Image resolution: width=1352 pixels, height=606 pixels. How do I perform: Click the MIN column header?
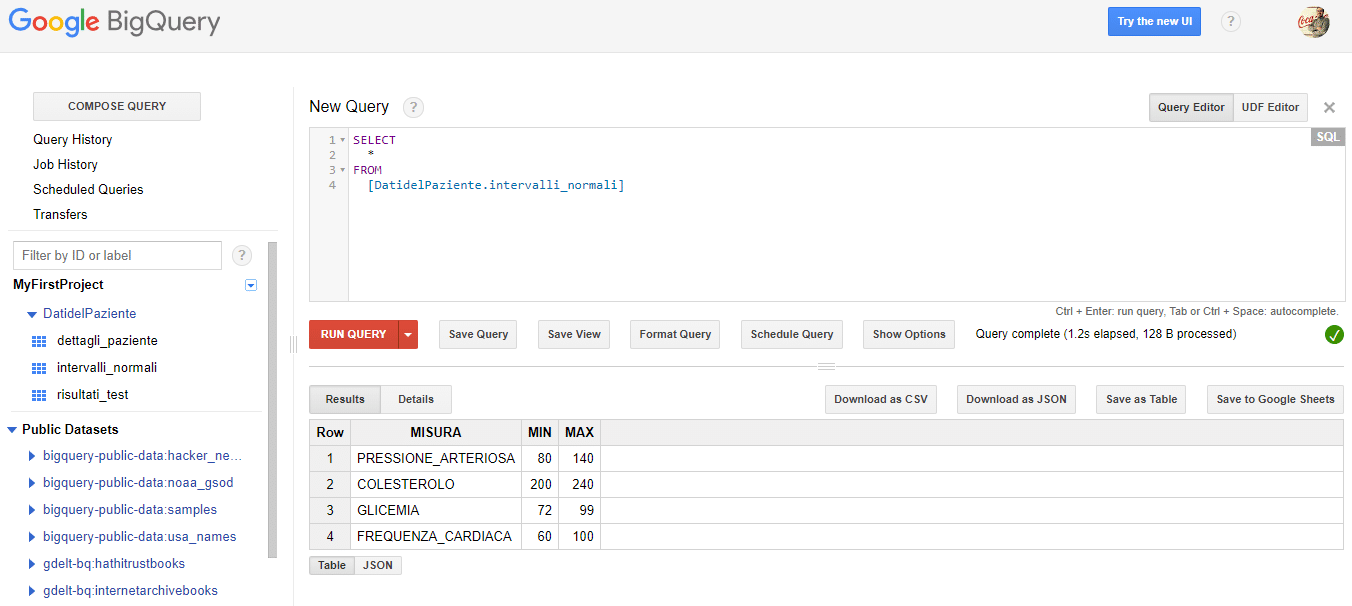pos(540,433)
